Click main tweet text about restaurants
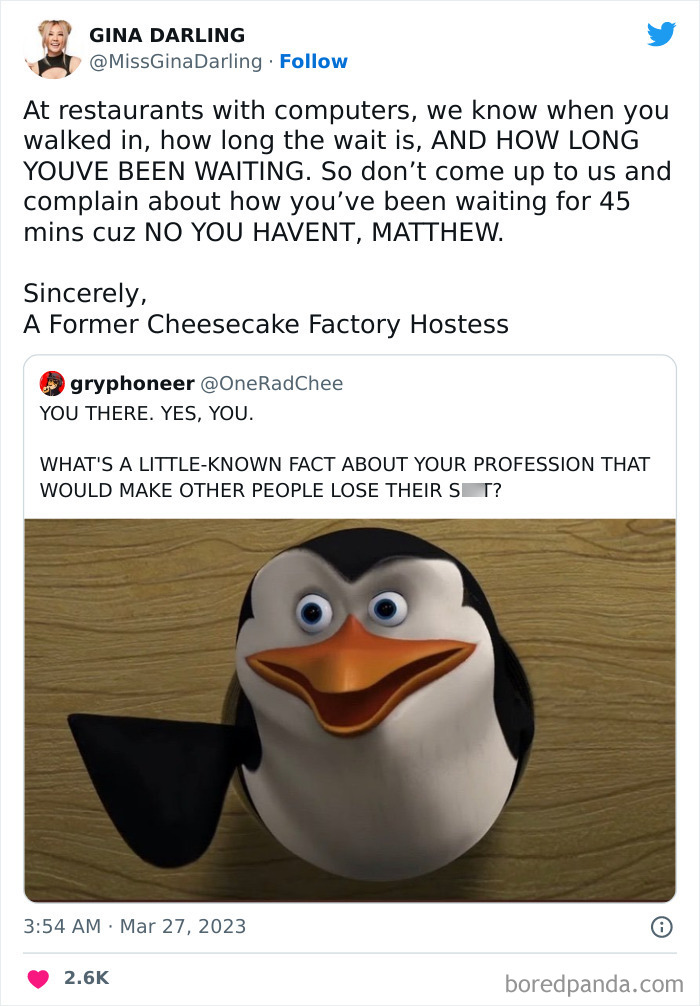The width and height of the screenshot is (700, 1006). [347, 171]
